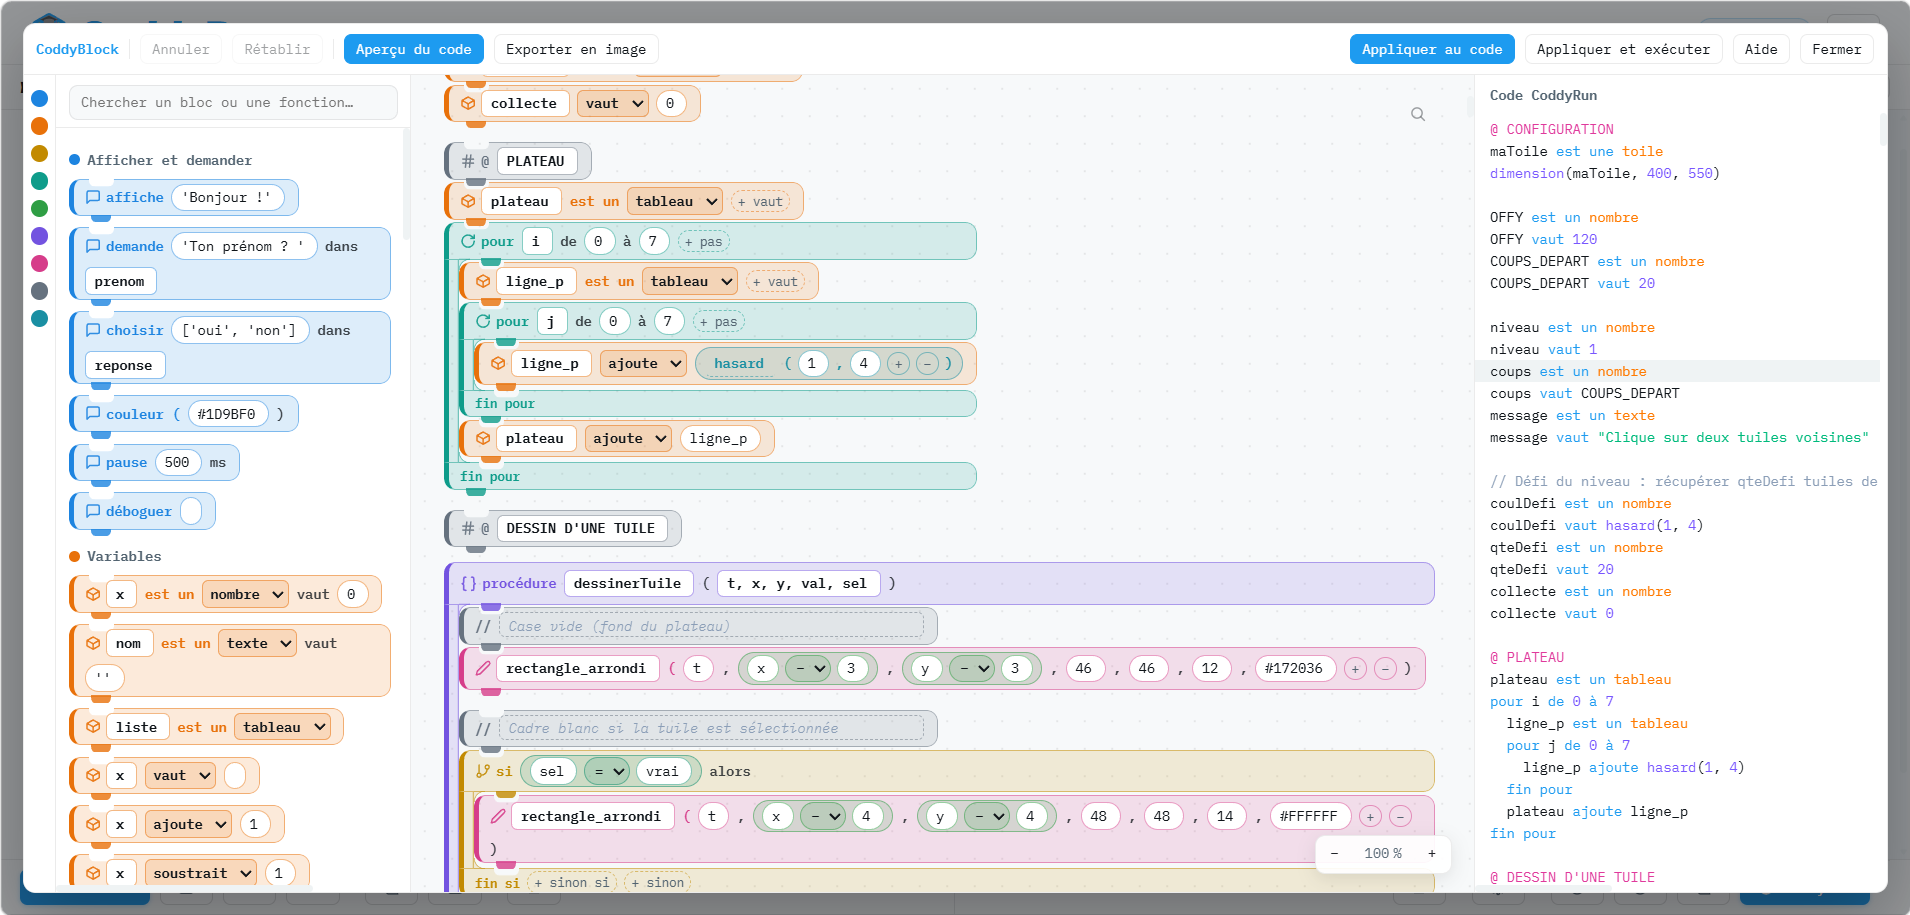Click speech icon on 'demande' block
This screenshot has width=1910, height=915.
93,246
